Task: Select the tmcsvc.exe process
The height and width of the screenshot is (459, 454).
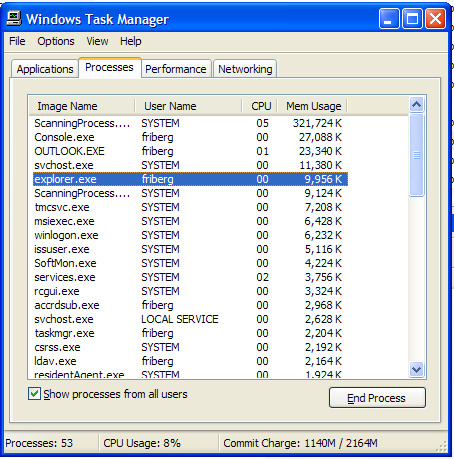Action: tap(190, 207)
